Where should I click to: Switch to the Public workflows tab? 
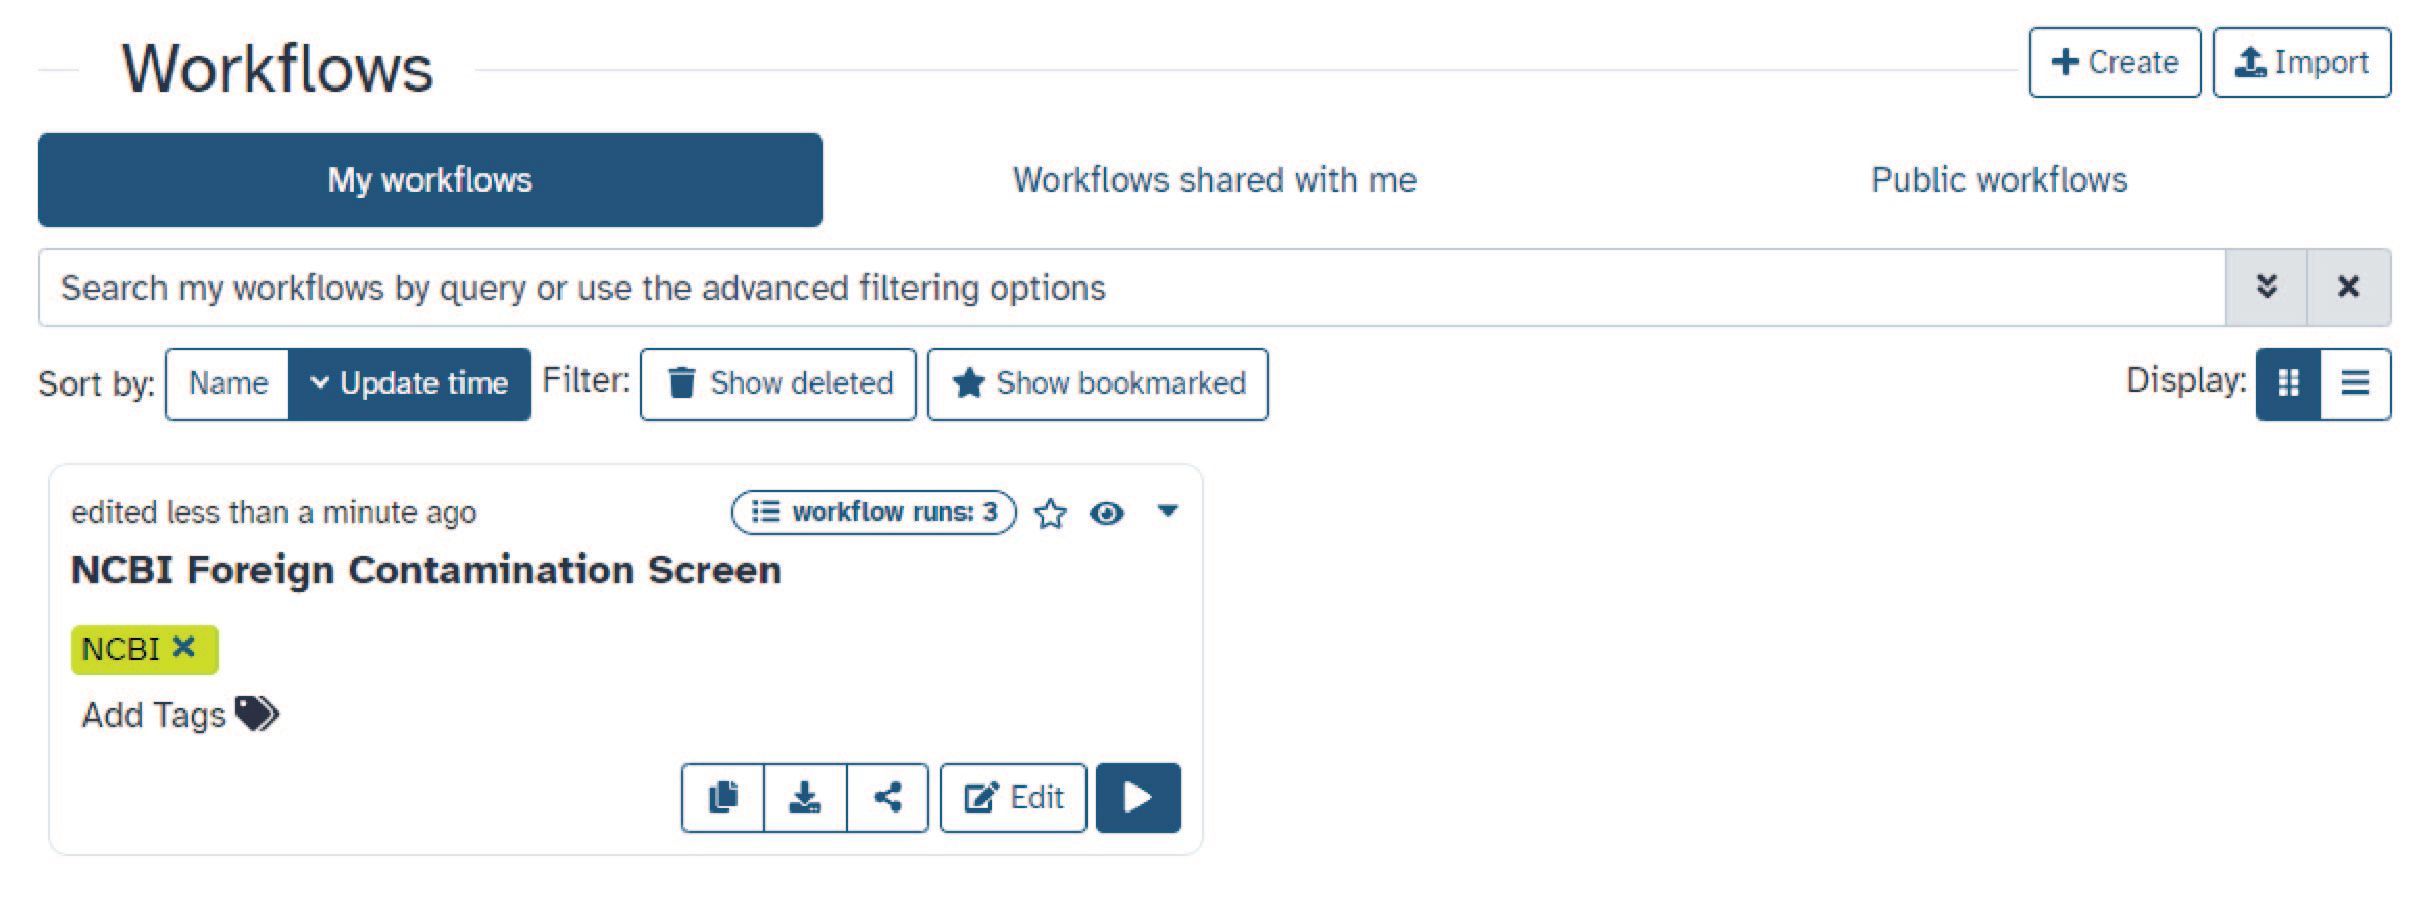1999,180
